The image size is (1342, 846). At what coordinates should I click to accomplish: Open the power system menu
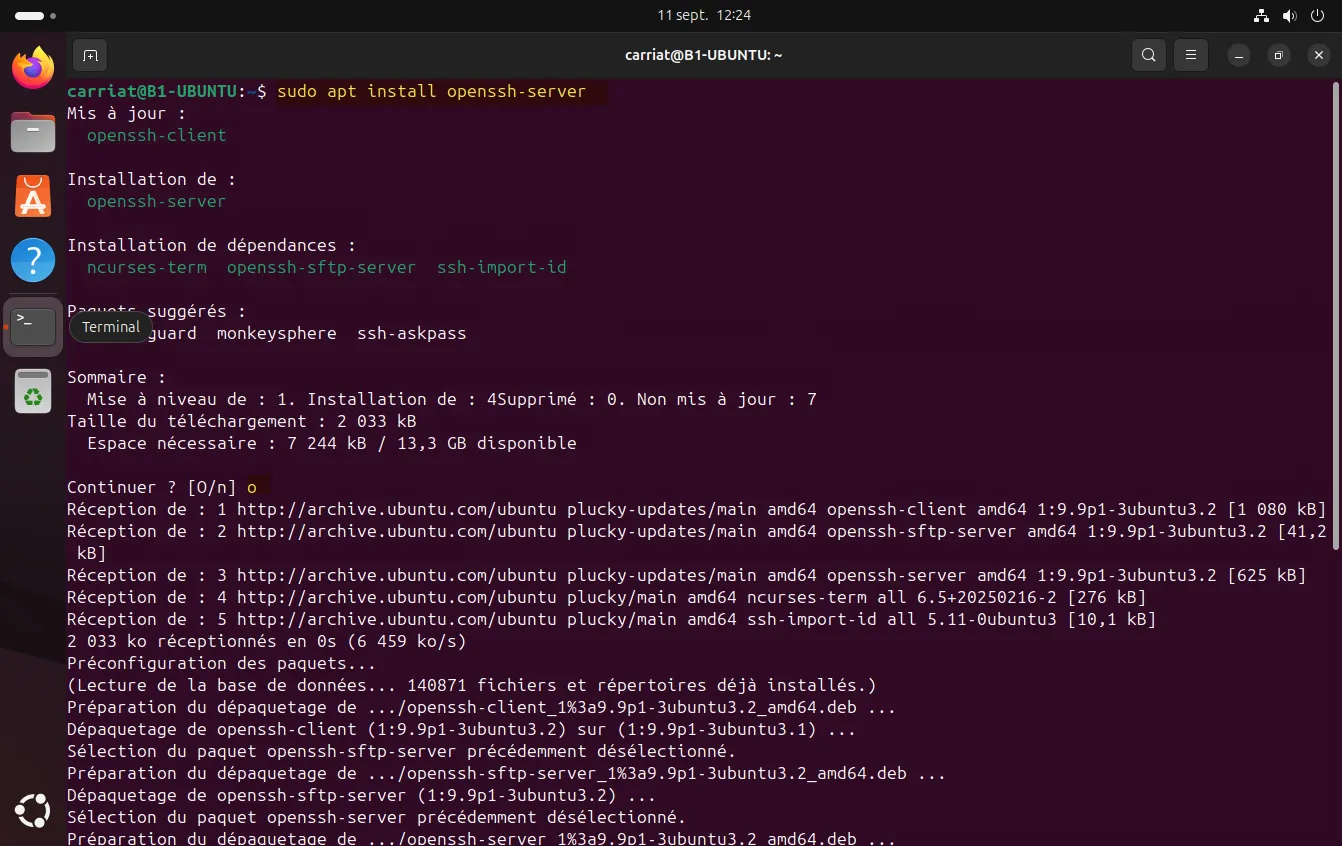[x=1316, y=16]
